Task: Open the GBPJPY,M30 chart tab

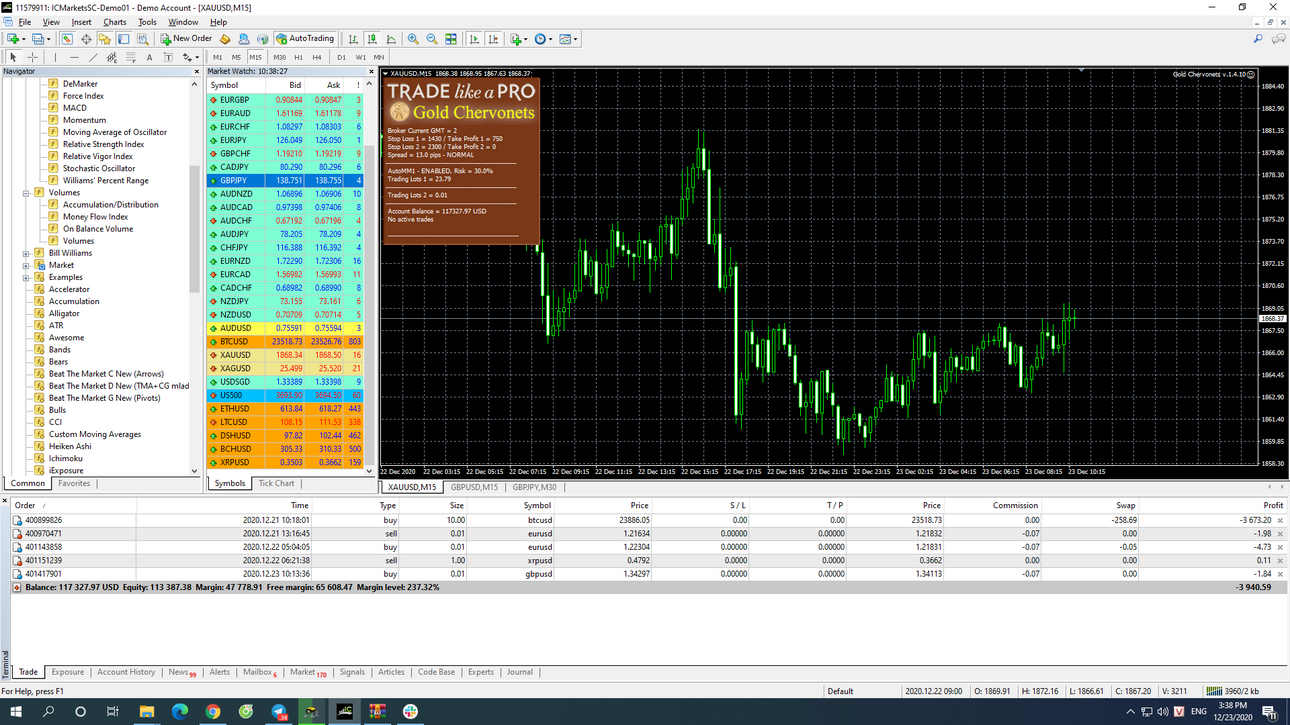Action: click(x=535, y=487)
